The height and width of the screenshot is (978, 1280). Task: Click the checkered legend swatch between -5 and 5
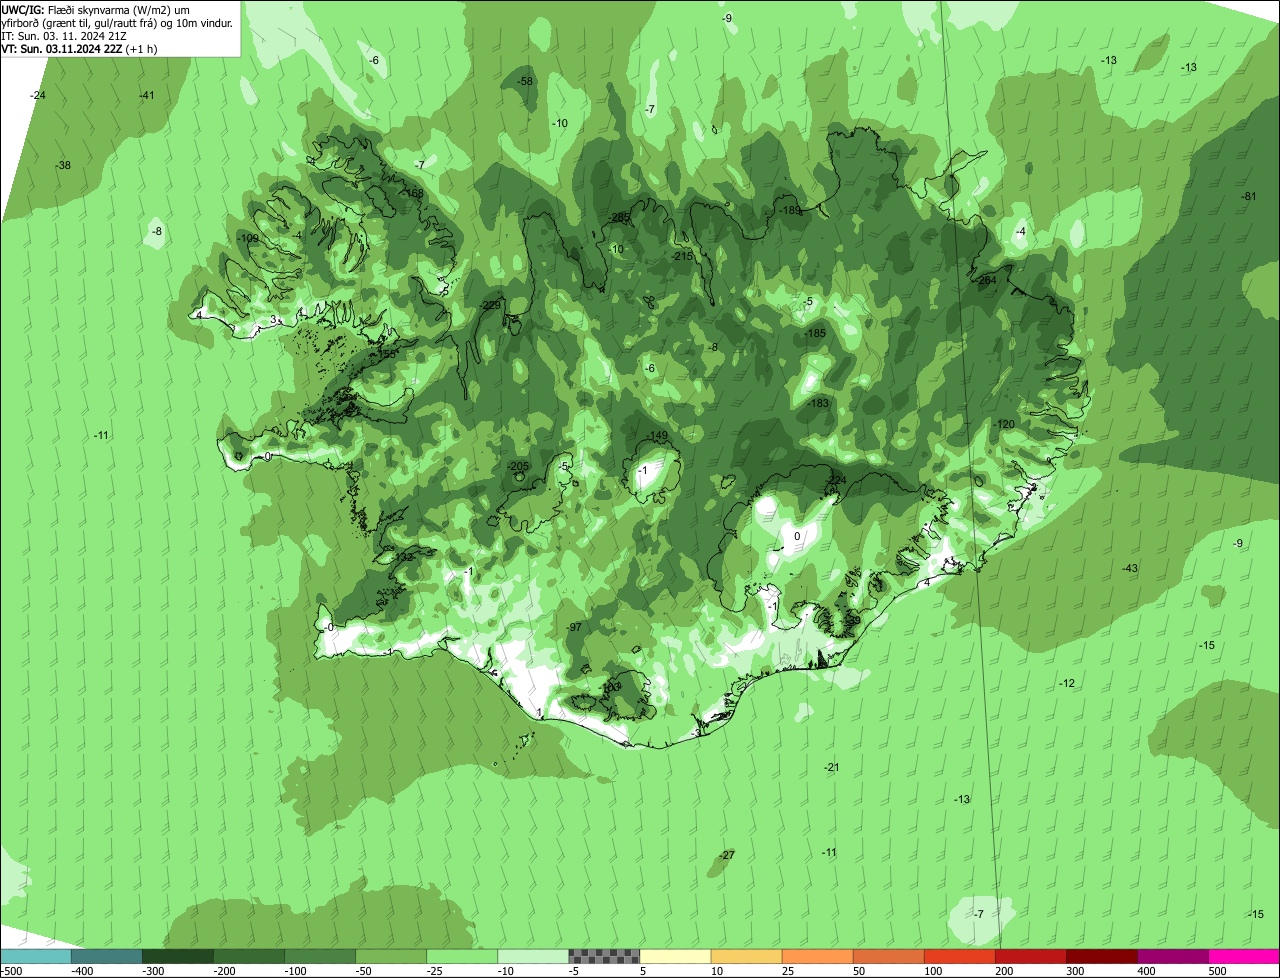coord(604,956)
